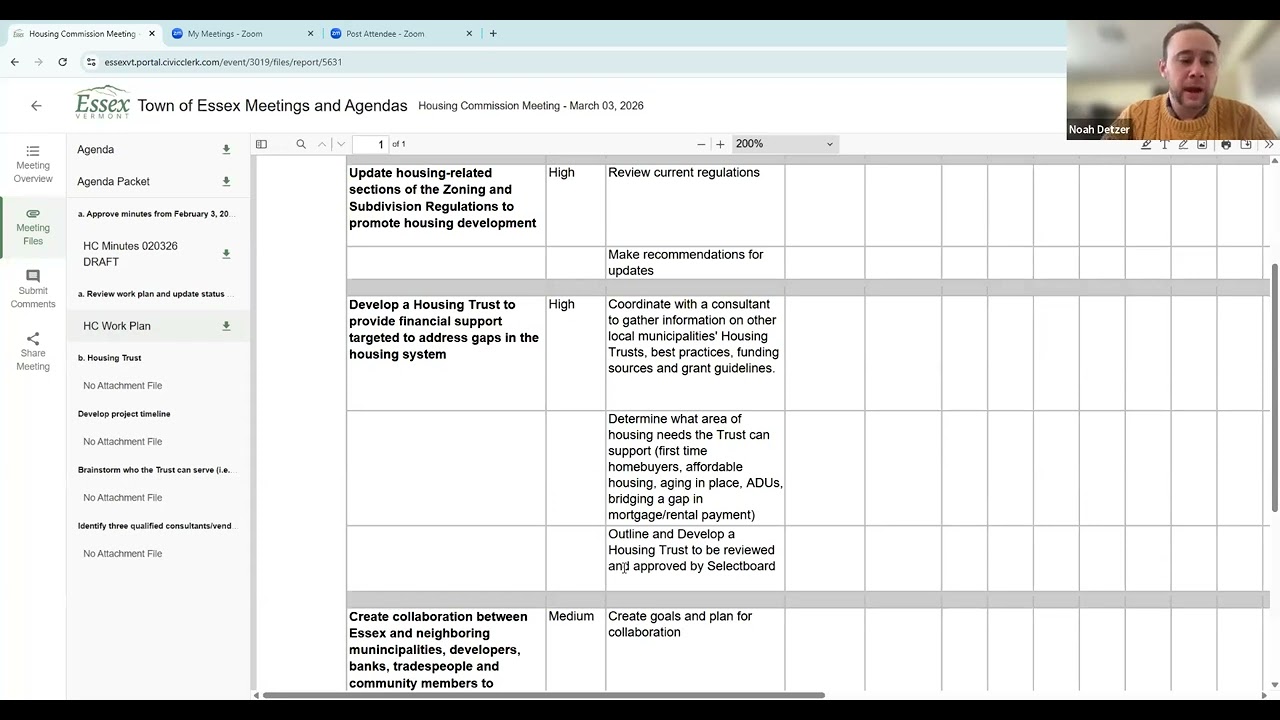1280x720 pixels.
Task: Download HC Minutes 020326 DRAFT
Action: tap(226, 254)
